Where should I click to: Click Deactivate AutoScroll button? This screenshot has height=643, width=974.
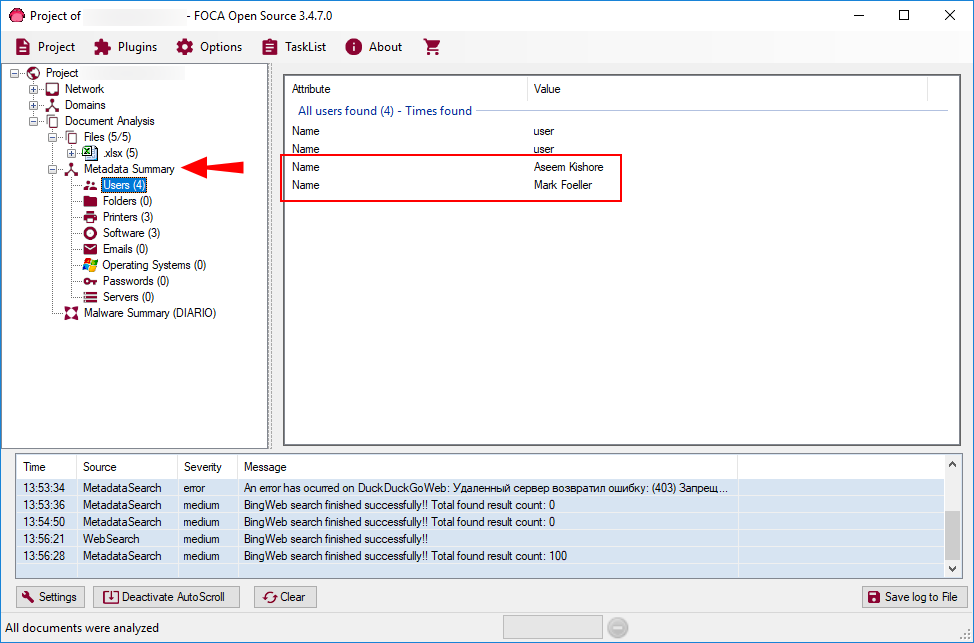166,597
